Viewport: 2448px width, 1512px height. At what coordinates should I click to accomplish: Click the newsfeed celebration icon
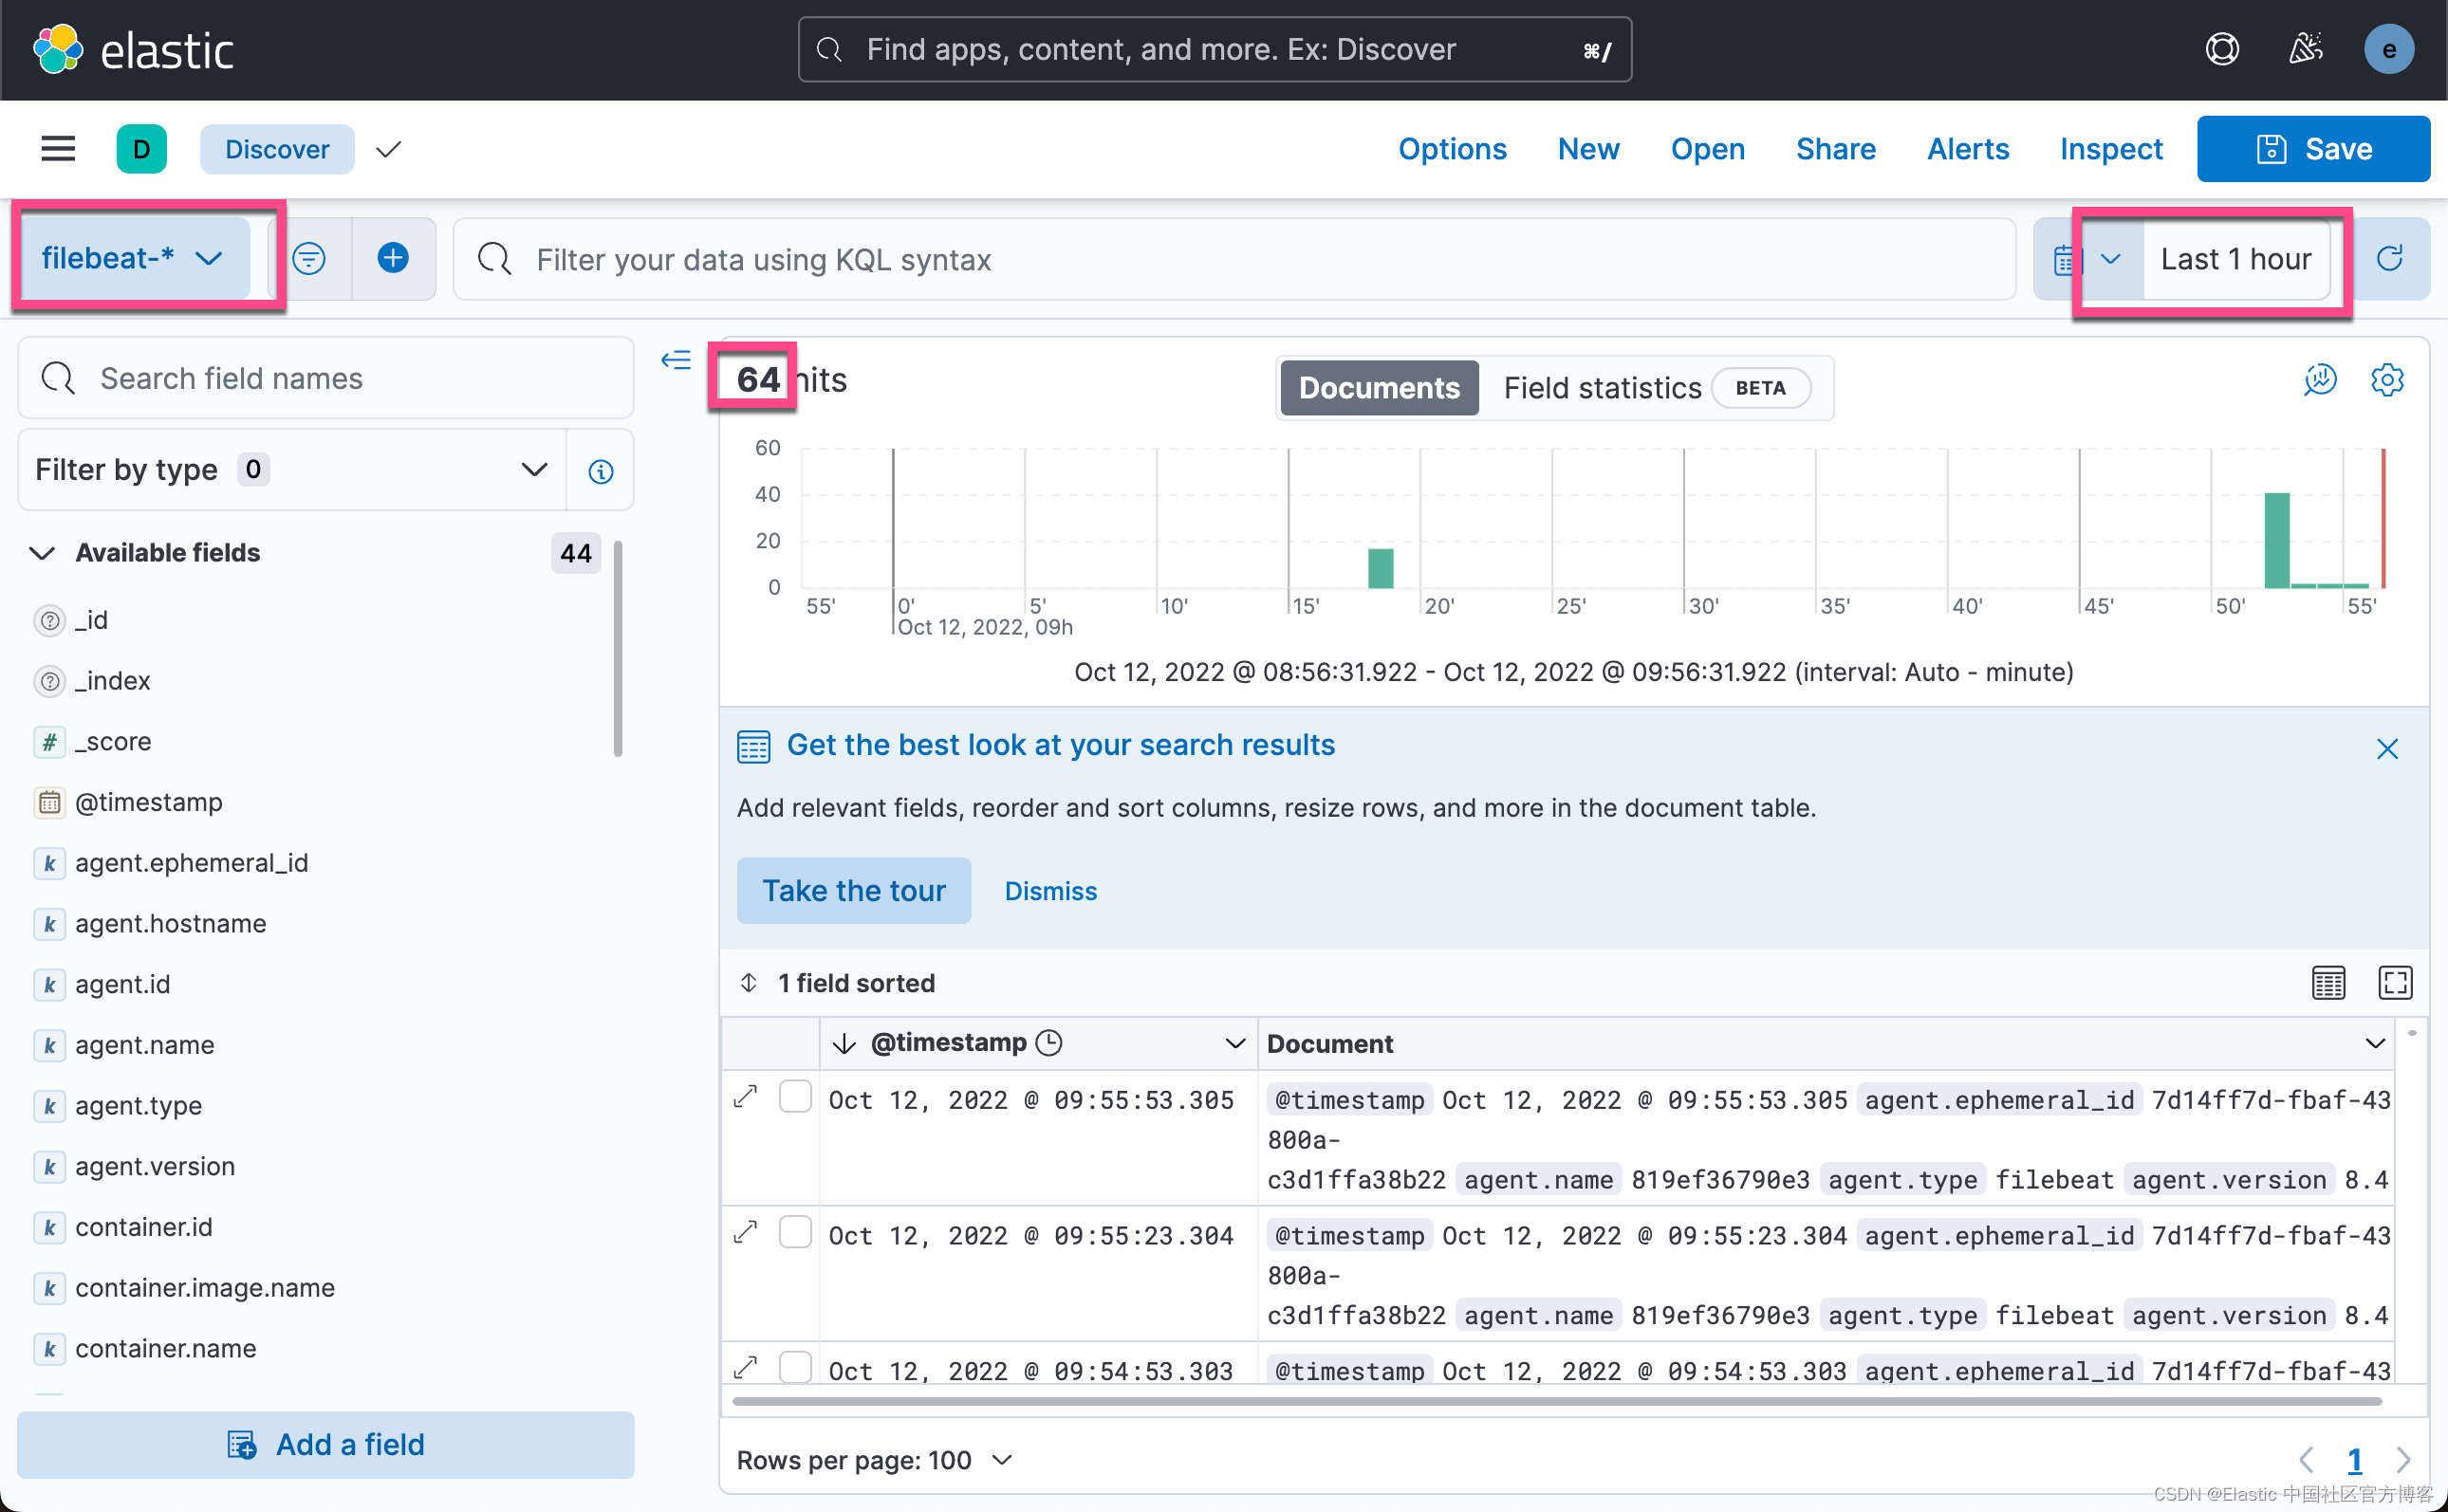(x=2304, y=49)
